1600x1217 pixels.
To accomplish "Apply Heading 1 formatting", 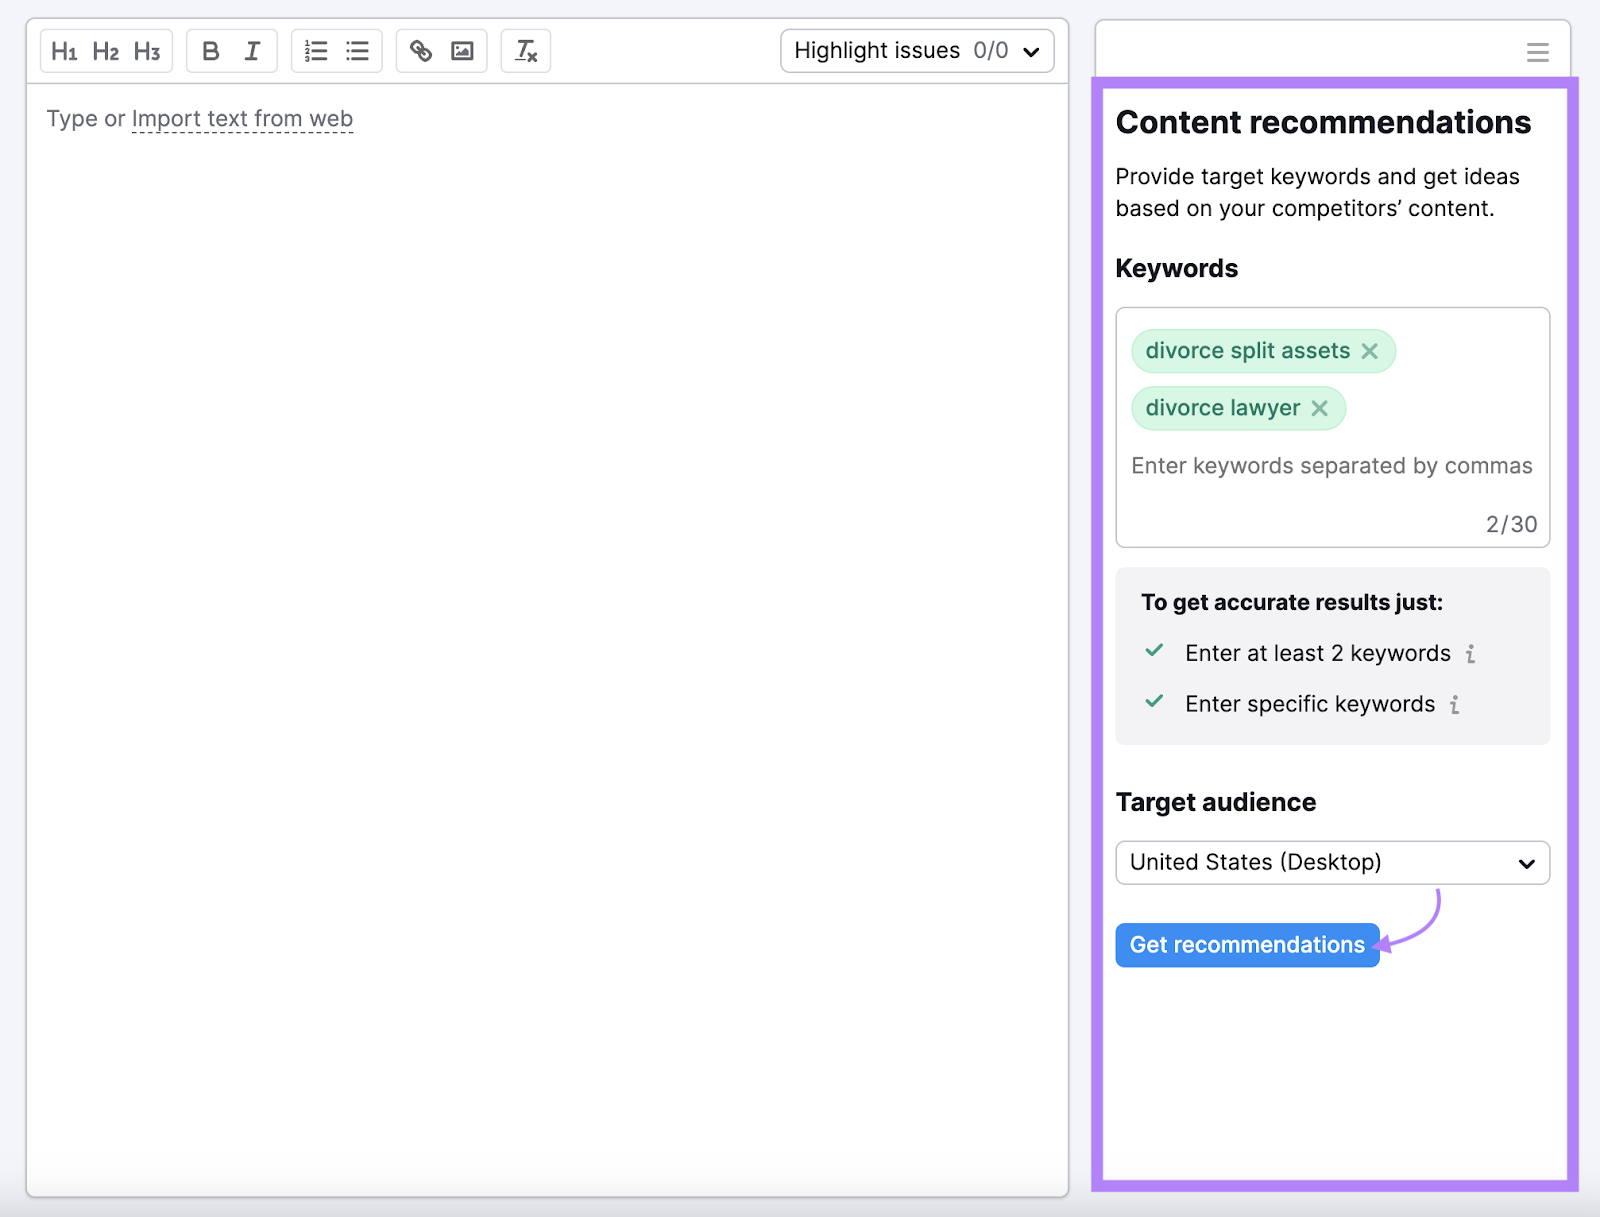I will point(65,50).
